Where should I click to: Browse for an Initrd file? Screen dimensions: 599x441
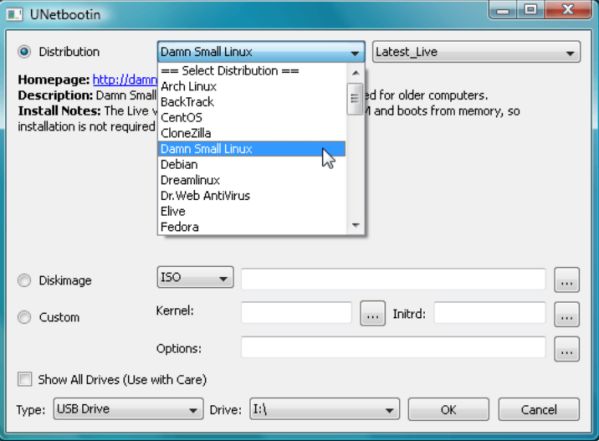click(x=567, y=314)
